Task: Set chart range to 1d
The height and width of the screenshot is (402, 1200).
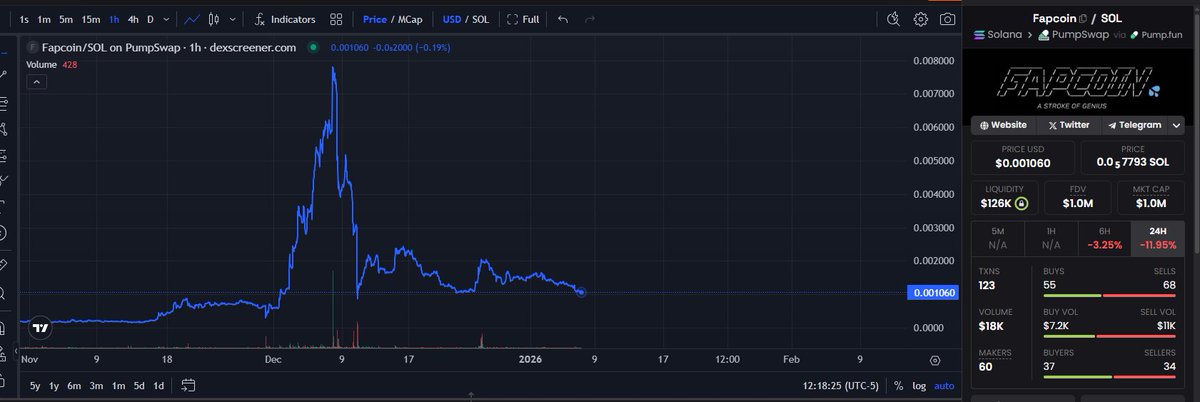Action: coord(158,385)
